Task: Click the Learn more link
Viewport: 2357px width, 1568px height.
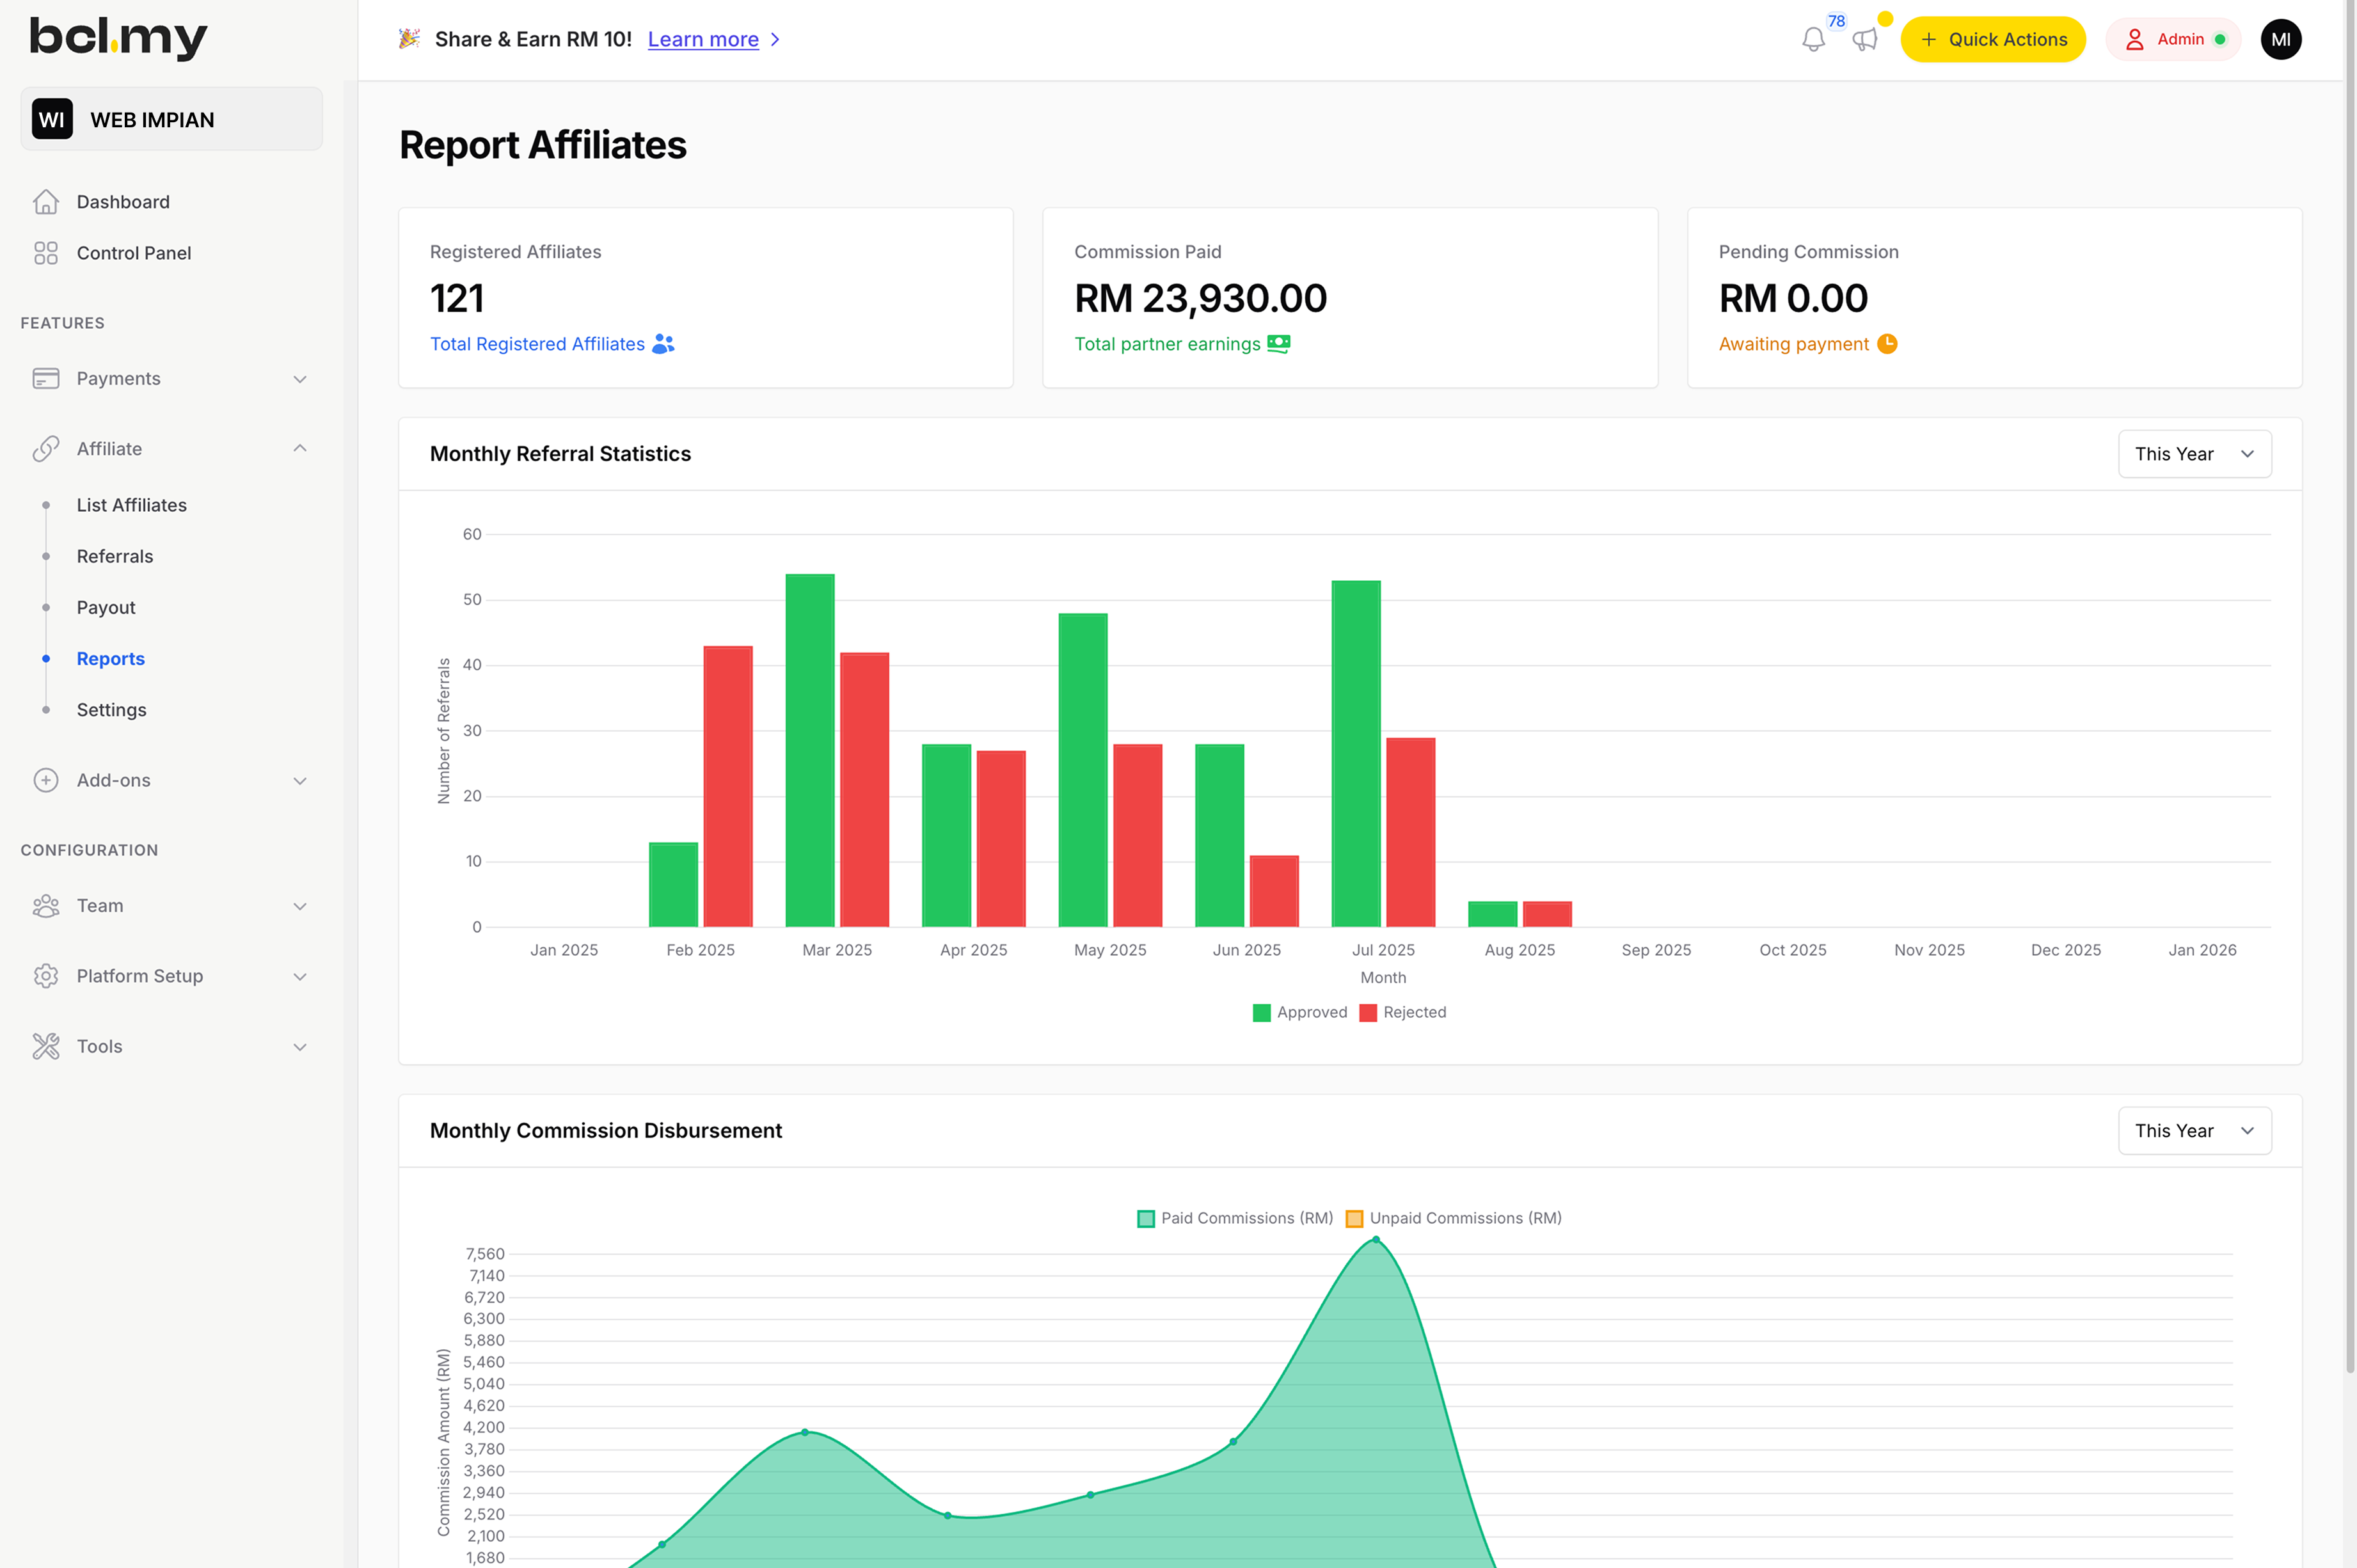Action: [x=703, y=39]
